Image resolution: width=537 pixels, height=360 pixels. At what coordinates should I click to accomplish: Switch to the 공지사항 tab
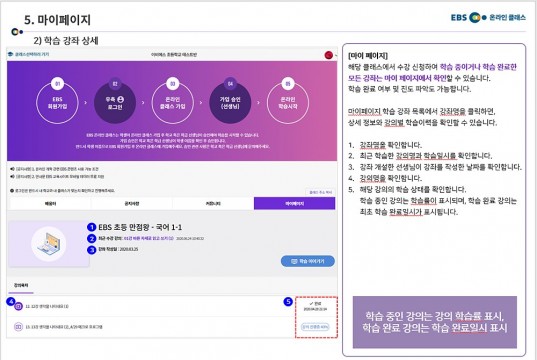coord(132,203)
